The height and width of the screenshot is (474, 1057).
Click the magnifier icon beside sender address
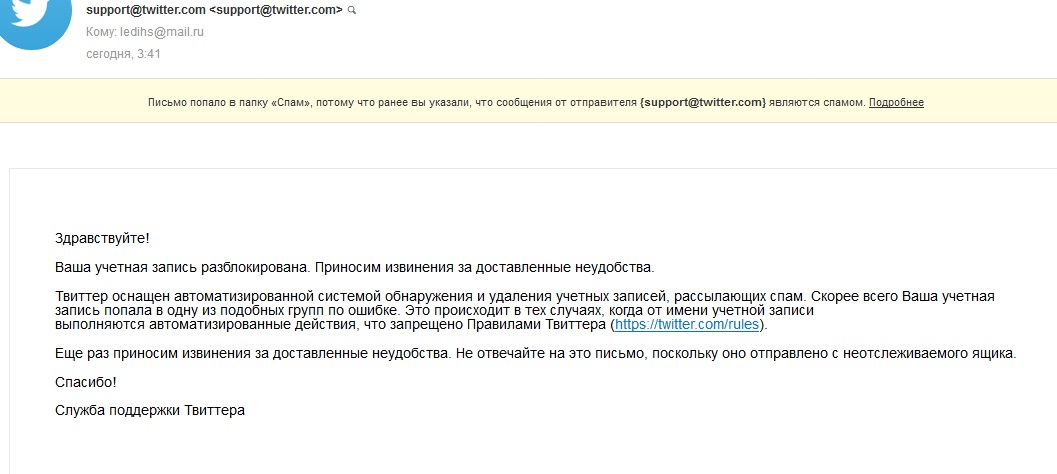click(x=351, y=10)
